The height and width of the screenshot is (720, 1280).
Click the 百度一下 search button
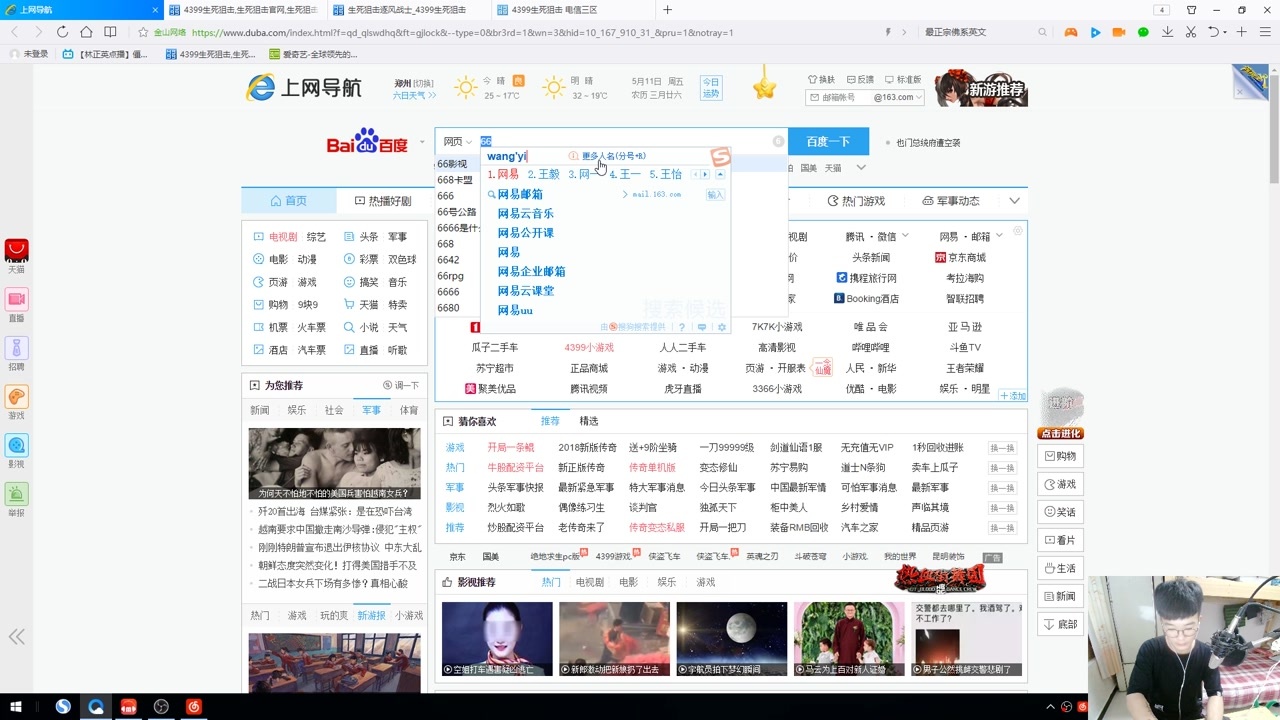[x=828, y=142]
